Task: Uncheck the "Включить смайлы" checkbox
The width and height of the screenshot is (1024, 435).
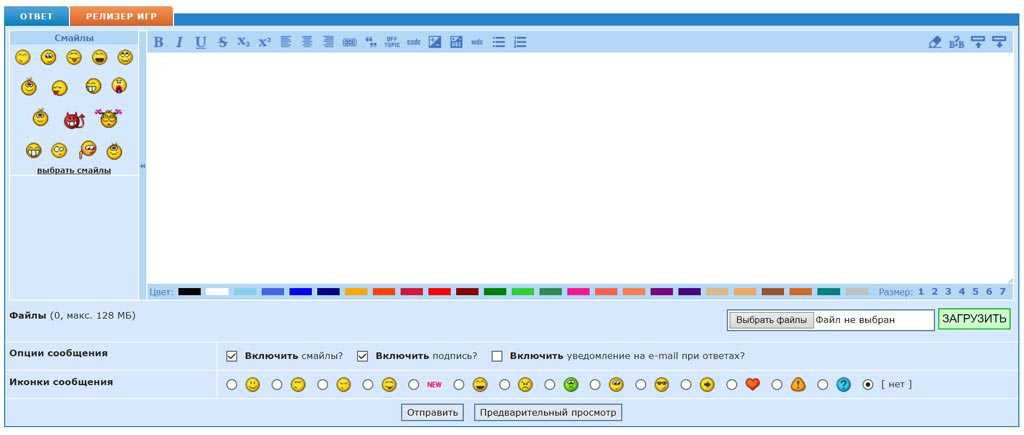Action: pos(232,356)
